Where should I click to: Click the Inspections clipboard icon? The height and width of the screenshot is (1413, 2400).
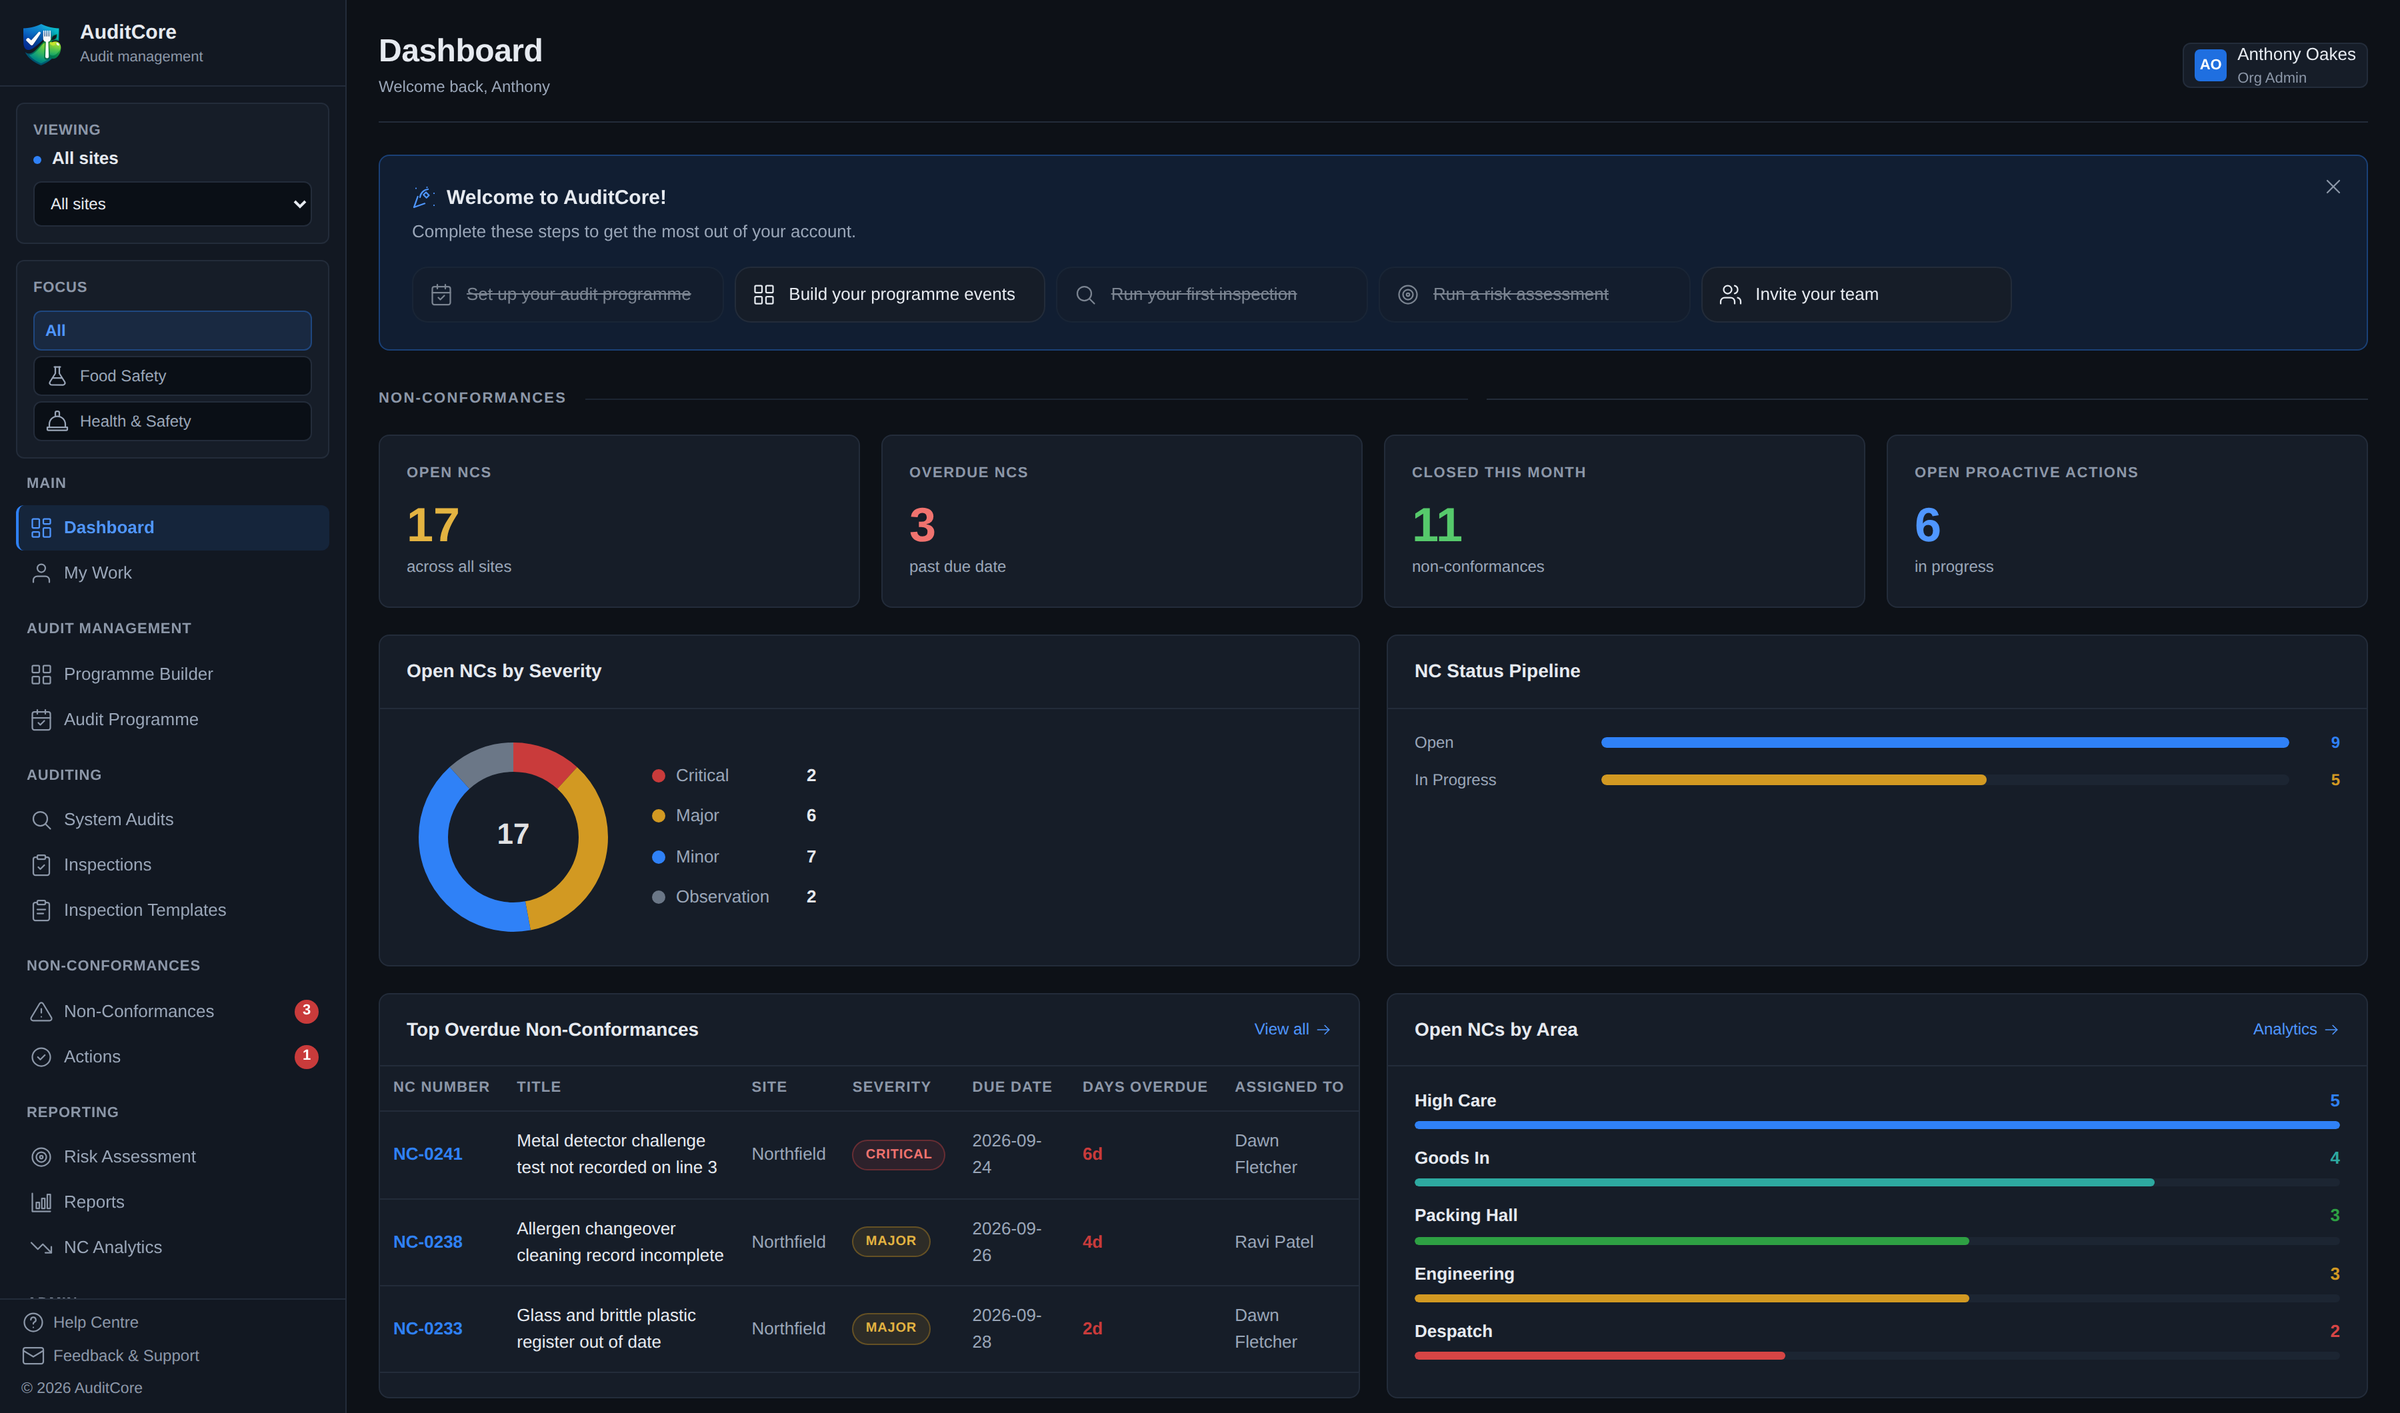pyautogui.click(x=41, y=865)
